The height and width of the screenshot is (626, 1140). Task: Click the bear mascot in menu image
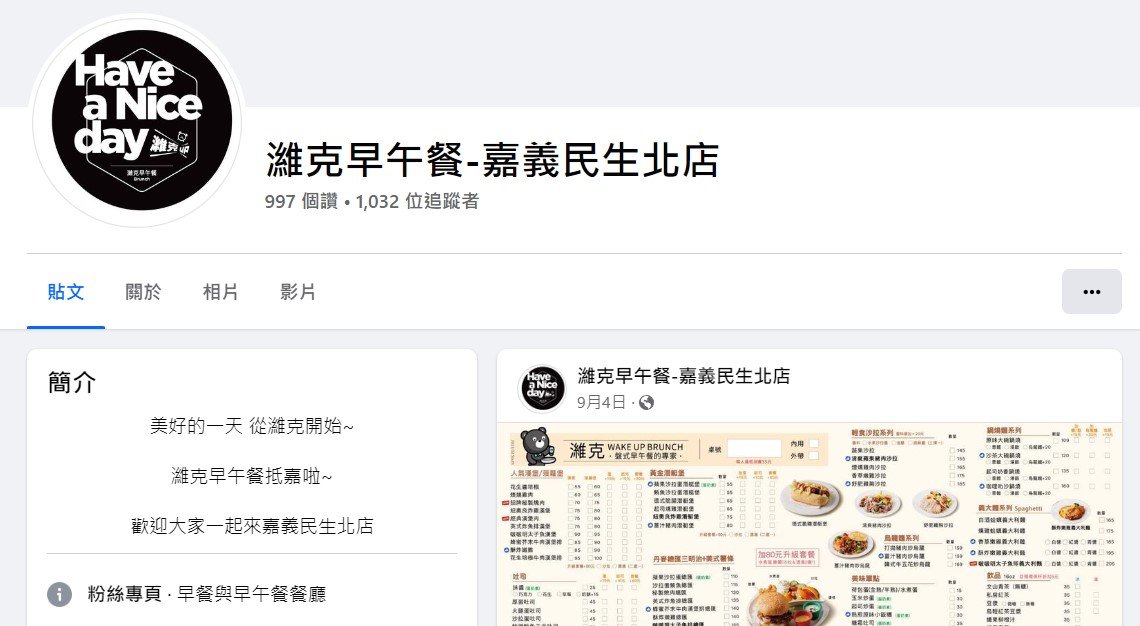coord(538,446)
